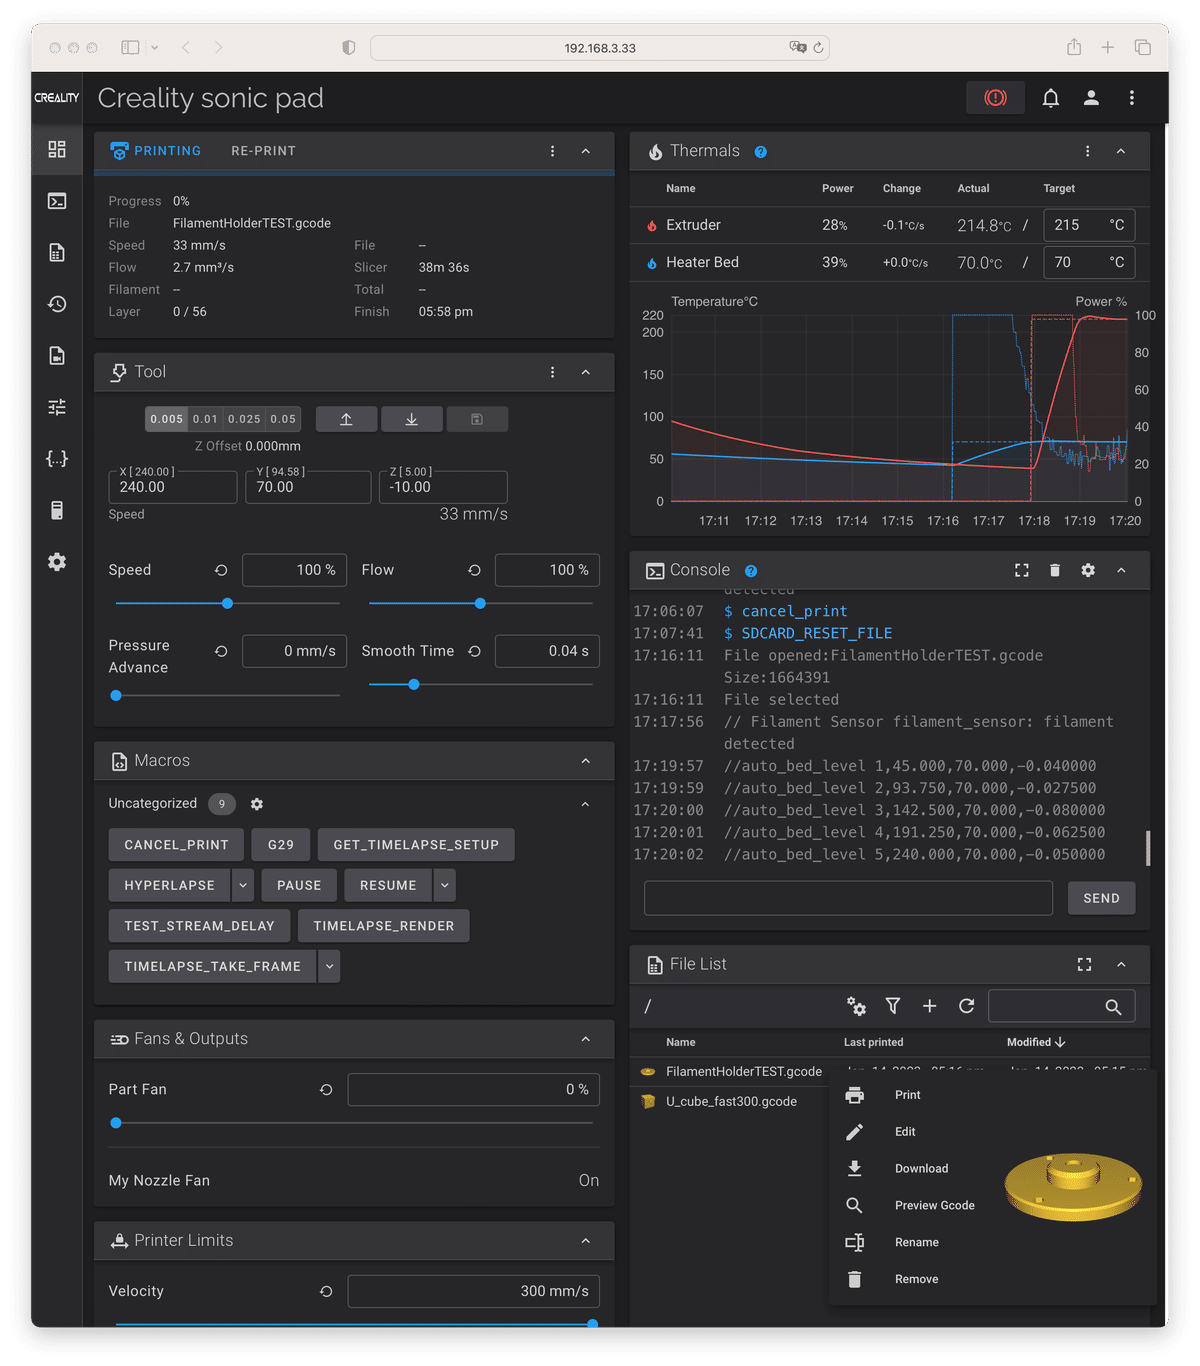Focus the Extruder target temperature field
Image resolution: width=1200 pixels, height=1366 pixels.
1089,225
